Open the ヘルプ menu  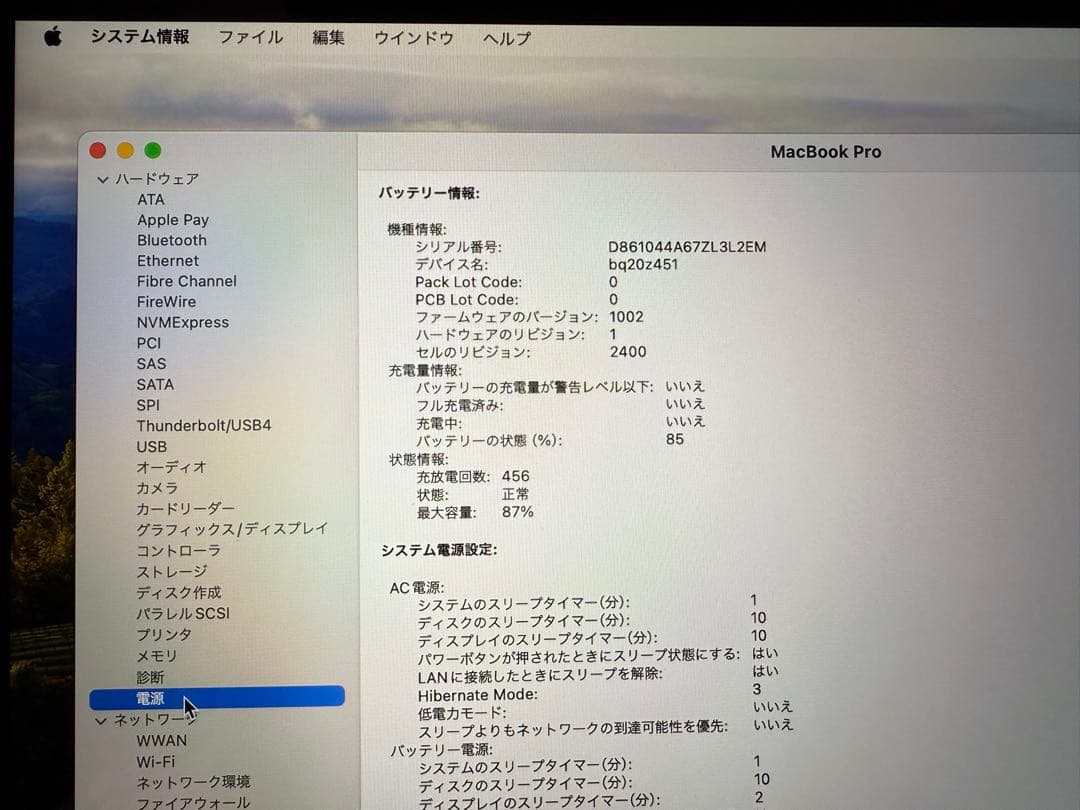[x=505, y=37]
